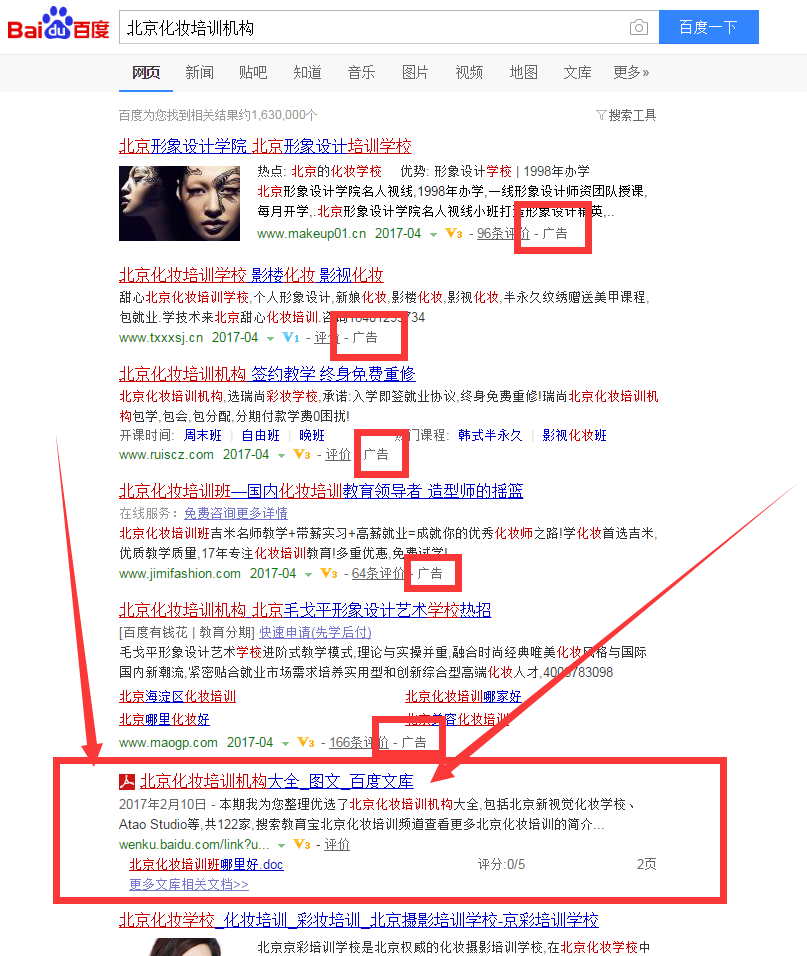The width and height of the screenshot is (807, 956).
Task: Open camera image search icon
Action: tap(638, 27)
